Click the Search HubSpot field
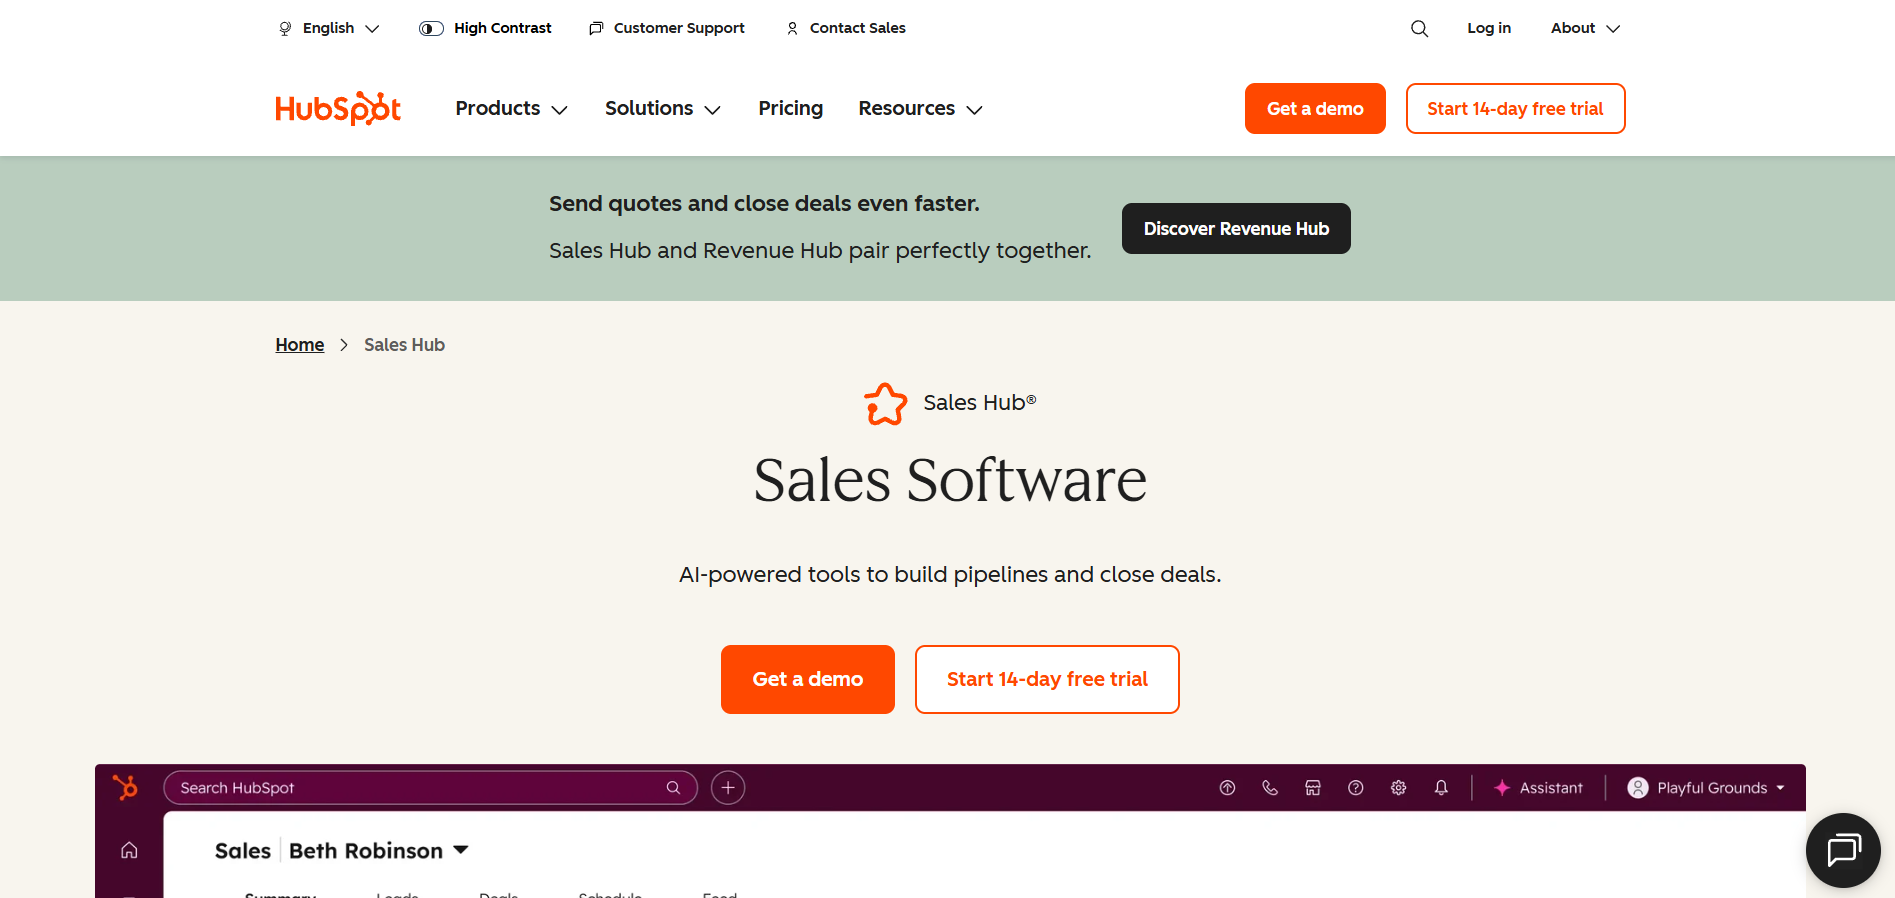Viewport: 1895px width, 898px height. click(x=430, y=788)
